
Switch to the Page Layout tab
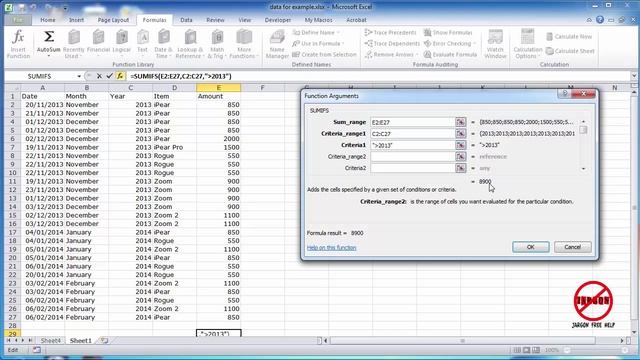tap(113, 20)
